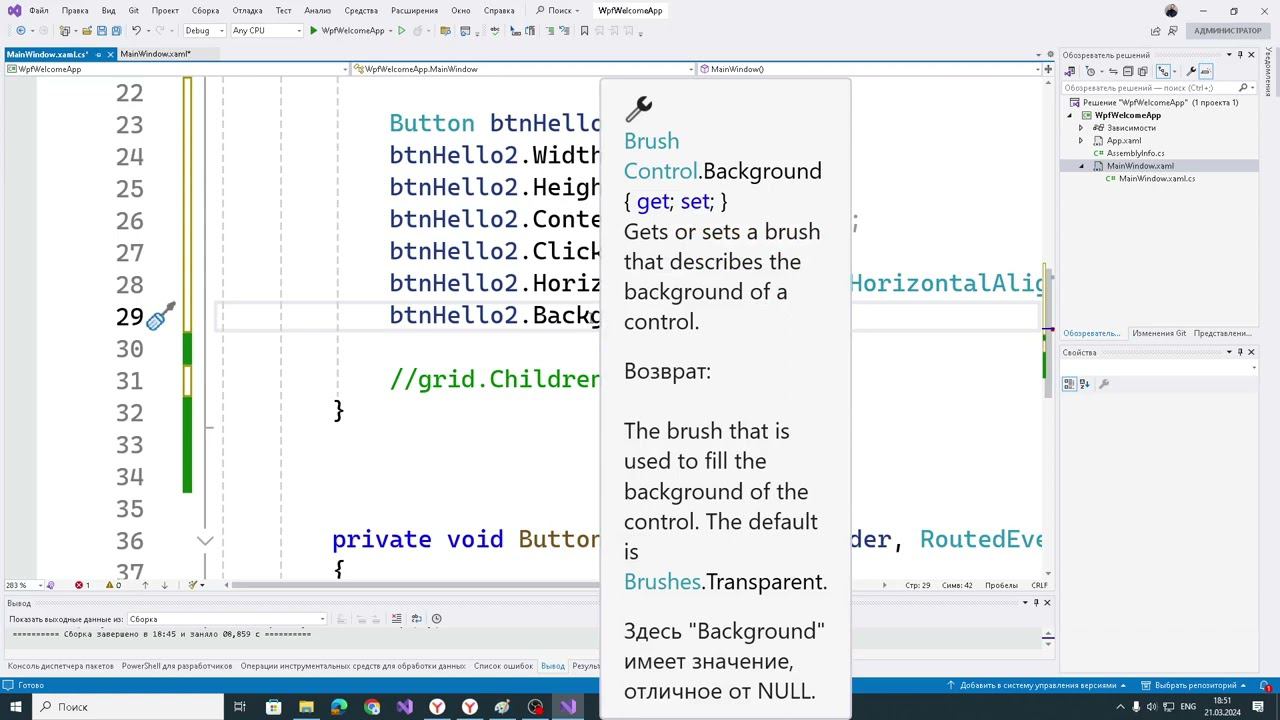The height and width of the screenshot is (720, 1280).
Task: Toggle the Preview Selected Items button in Solution Explorer
Action: [x=1206, y=71]
